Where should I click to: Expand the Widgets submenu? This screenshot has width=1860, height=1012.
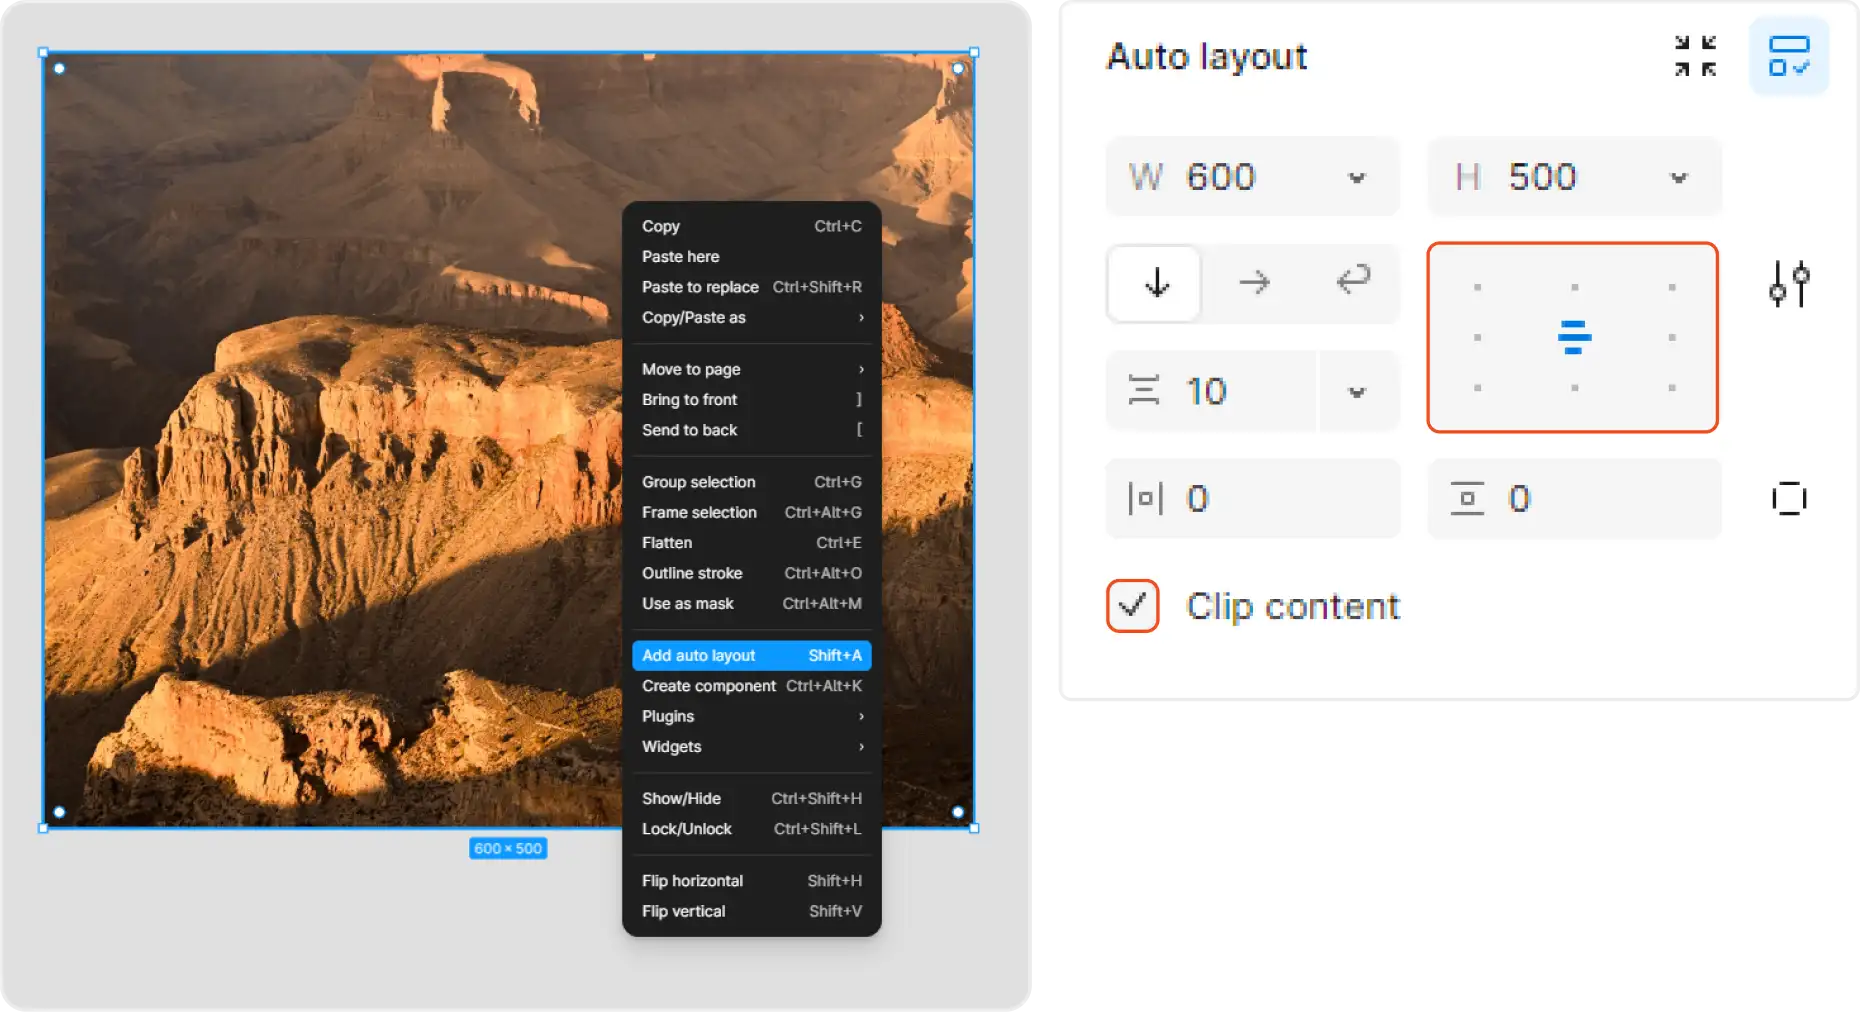point(752,747)
